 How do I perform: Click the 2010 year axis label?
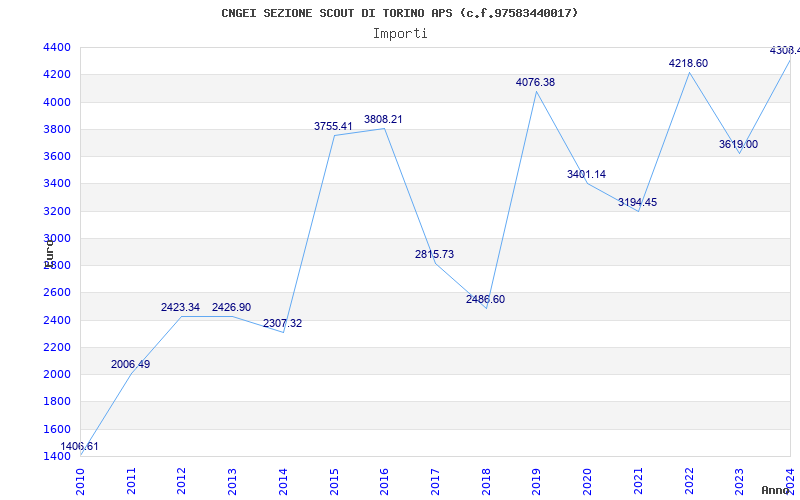(x=80, y=481)
